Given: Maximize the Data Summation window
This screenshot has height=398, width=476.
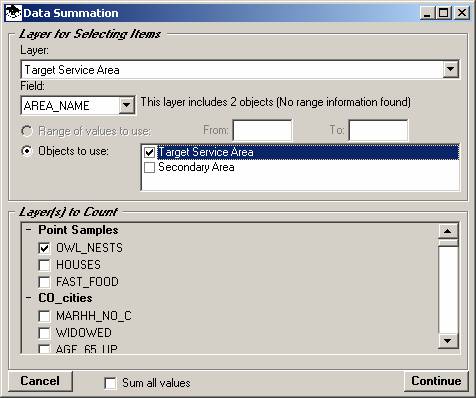Looking at the screenshot, I should 444,13.
